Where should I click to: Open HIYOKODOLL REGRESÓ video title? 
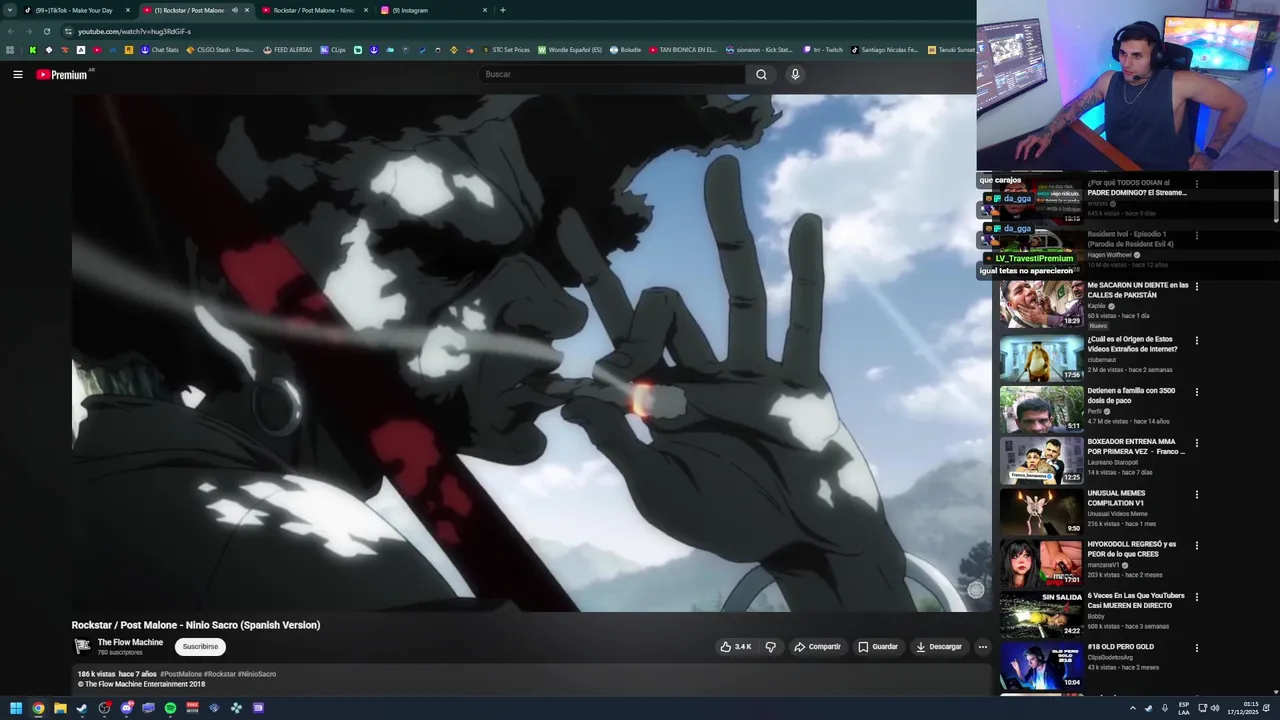tap(1131, 549)
